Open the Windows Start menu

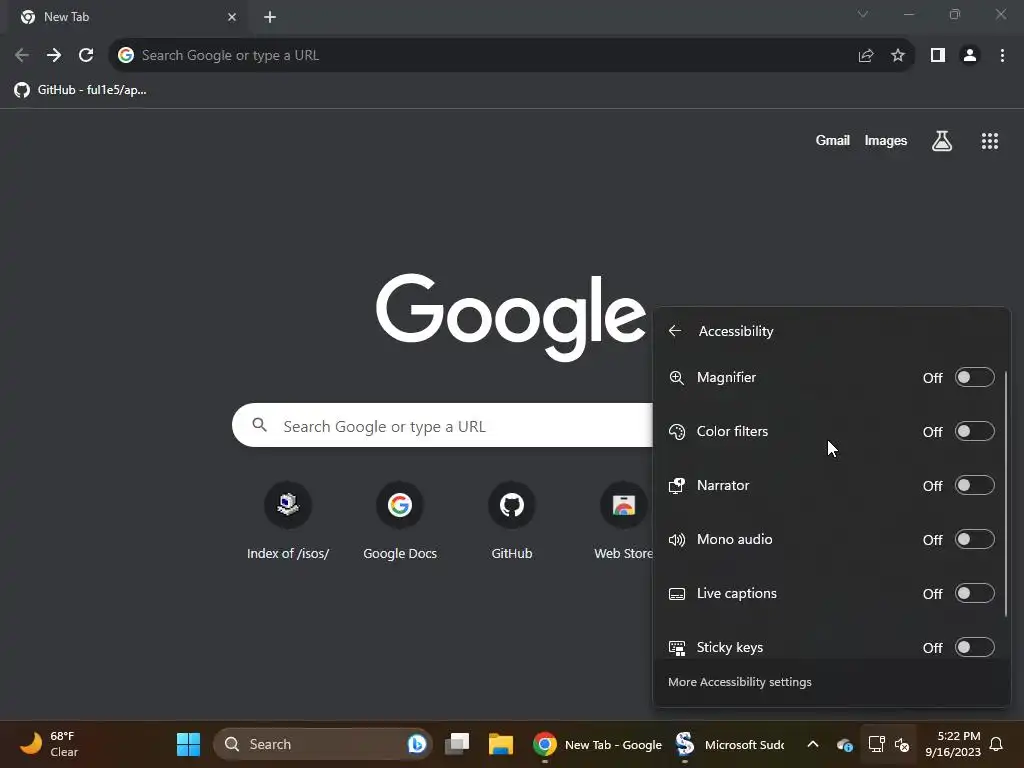pyautogui.click(x=188, y=744)
